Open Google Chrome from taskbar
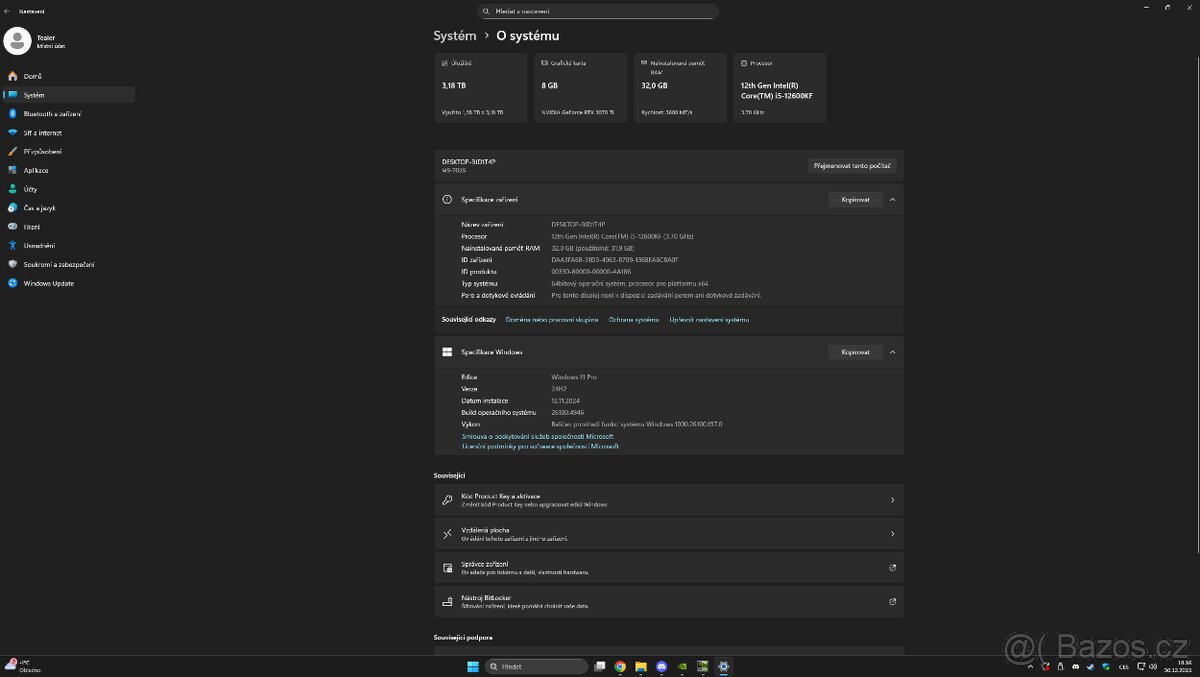Screen dimensions: 1200x677 pos(620,666)
